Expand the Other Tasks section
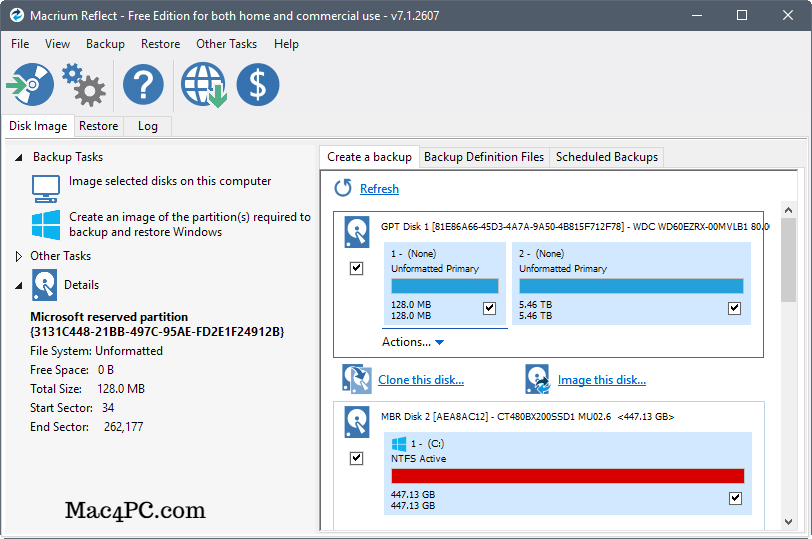The image size is (812, 539). [x=19, y=256]
